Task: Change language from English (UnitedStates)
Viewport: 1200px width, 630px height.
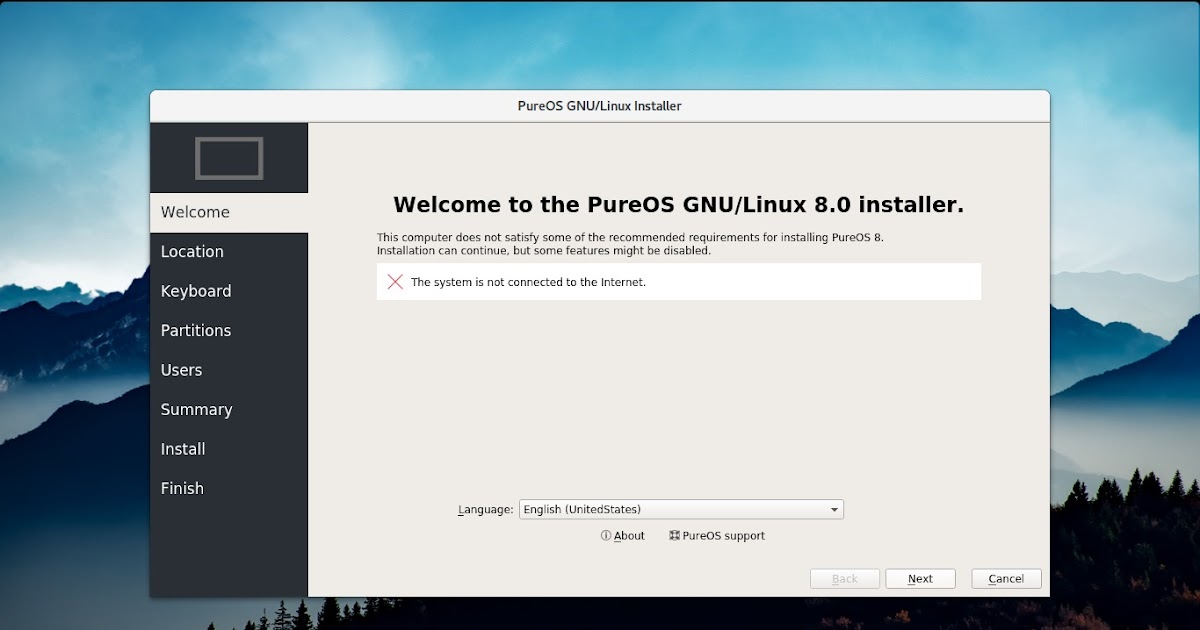Action: [x=680, y=509]
